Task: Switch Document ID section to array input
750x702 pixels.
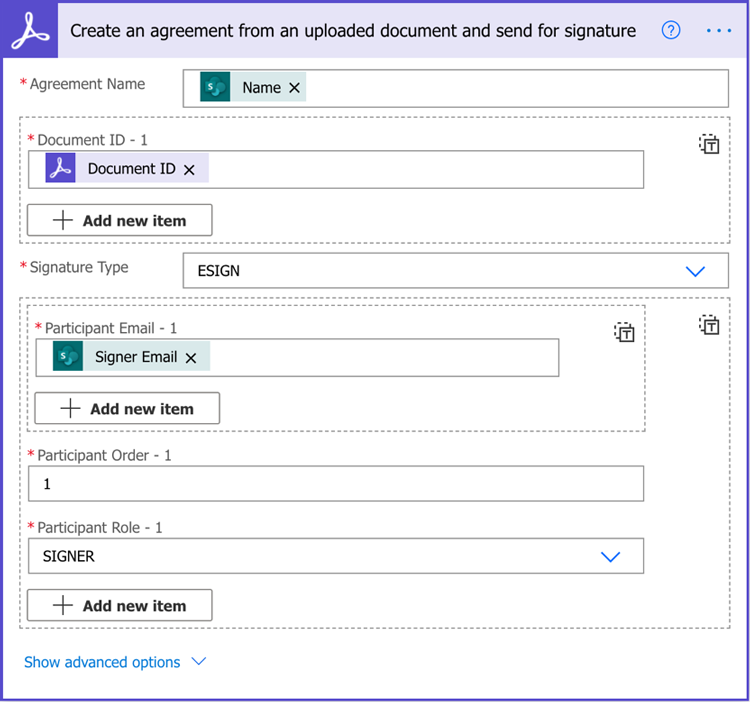Action: (709, 144)
